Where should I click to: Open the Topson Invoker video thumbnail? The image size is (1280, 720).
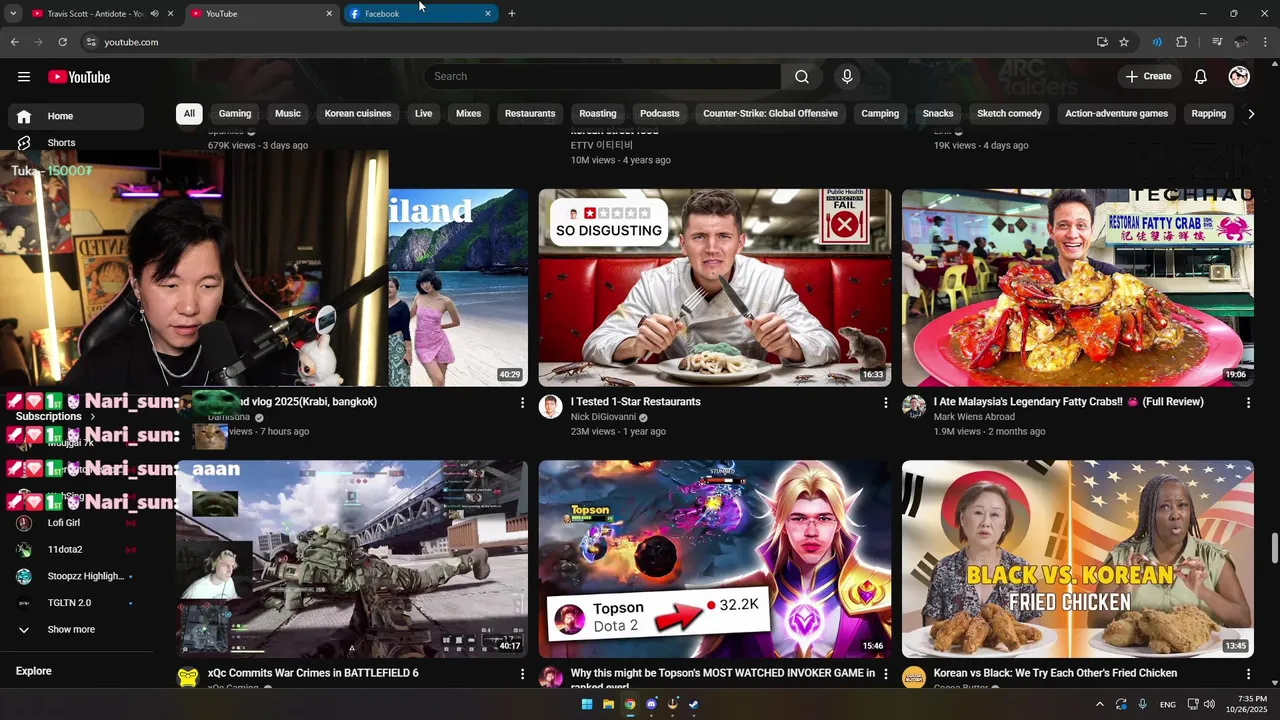(715, 559)
